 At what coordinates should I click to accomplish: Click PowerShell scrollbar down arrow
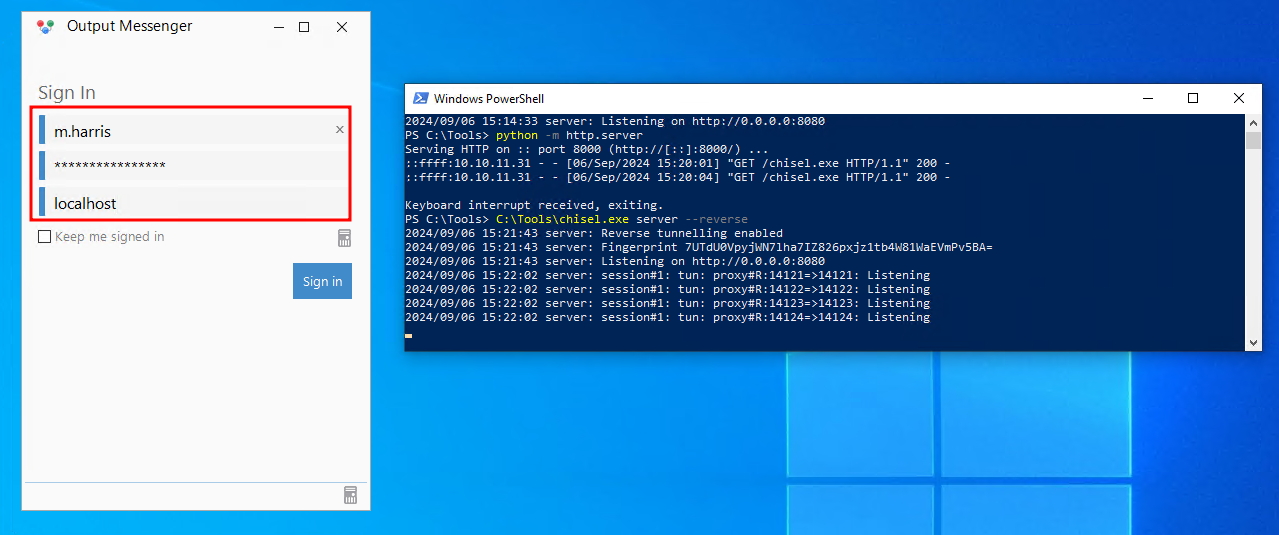pyautogui.click(x=1253, y=343)
